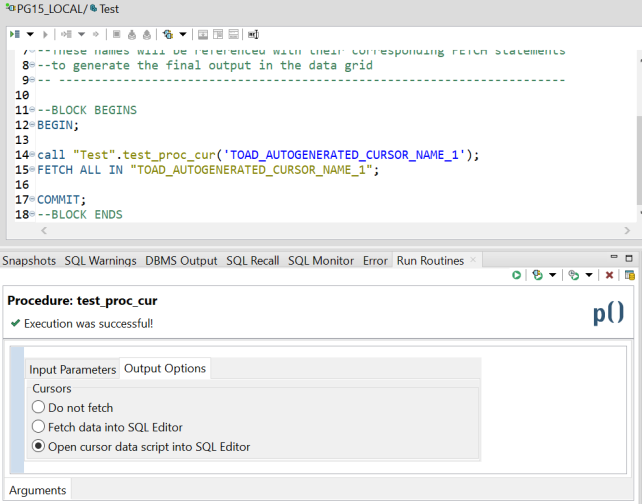Screen dimensions: 642x504
Task: Click 'PG15_LOCAL' in the breadcrumb path
Action: tap(50, 9)
